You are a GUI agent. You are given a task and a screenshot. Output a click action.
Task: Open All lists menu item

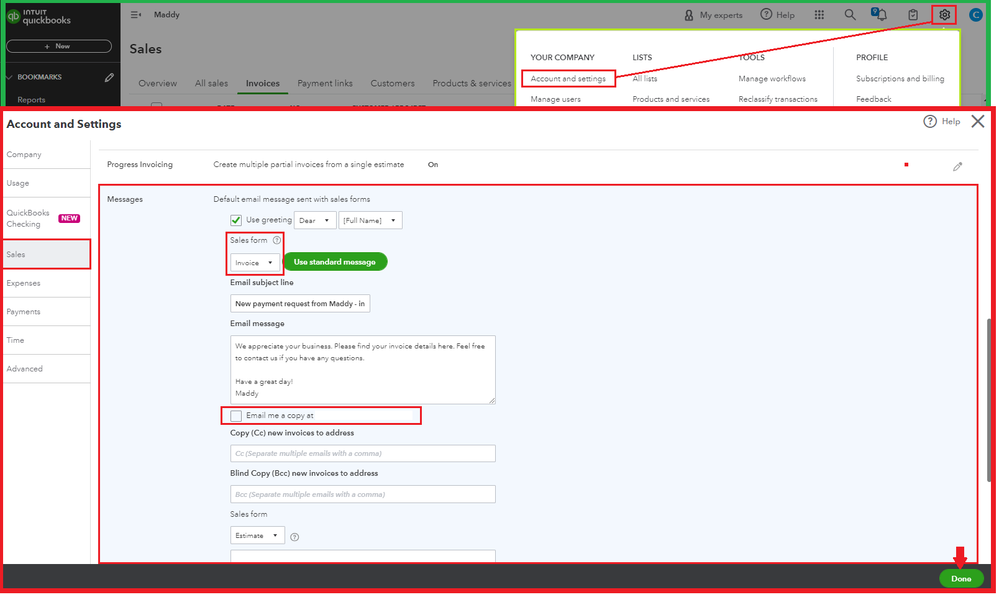pyautogui.click(x=645, y=78)
